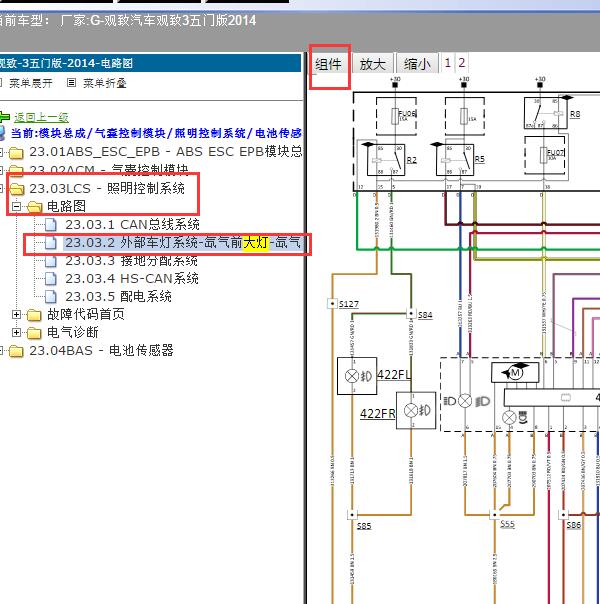Viewport: 600px width, 604px height.
Task: Click splice point S84
Action: point(411,314)
